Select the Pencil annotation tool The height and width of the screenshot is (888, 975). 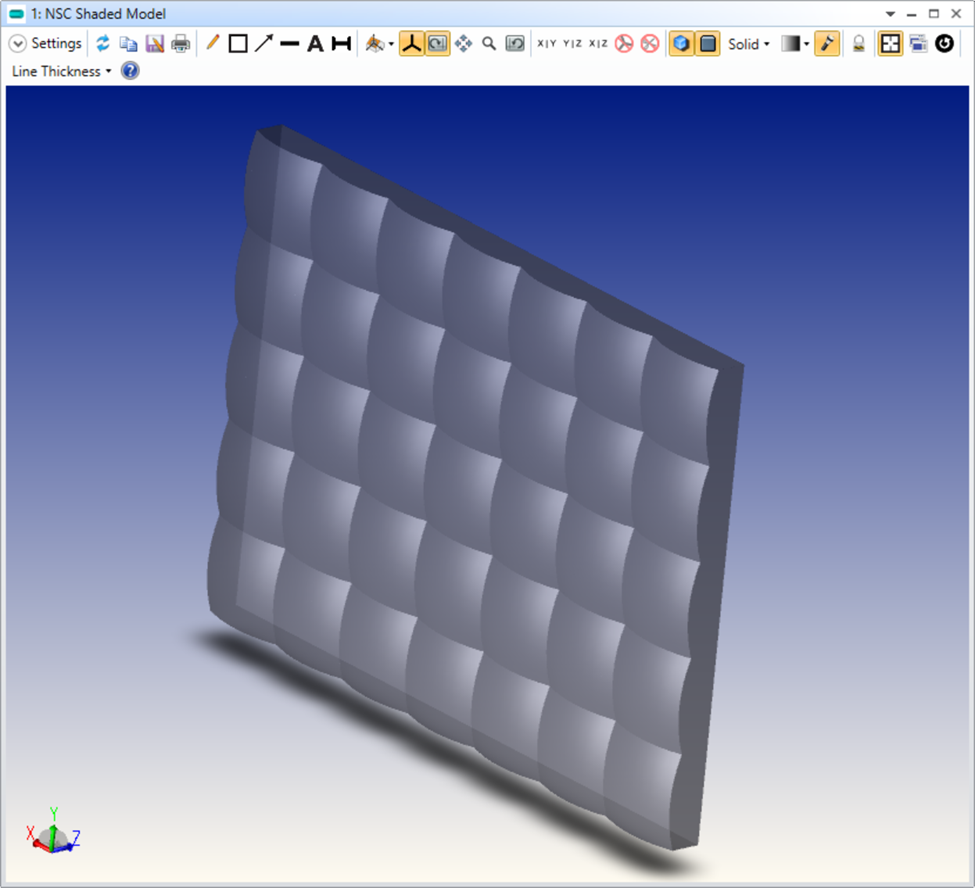211,43
